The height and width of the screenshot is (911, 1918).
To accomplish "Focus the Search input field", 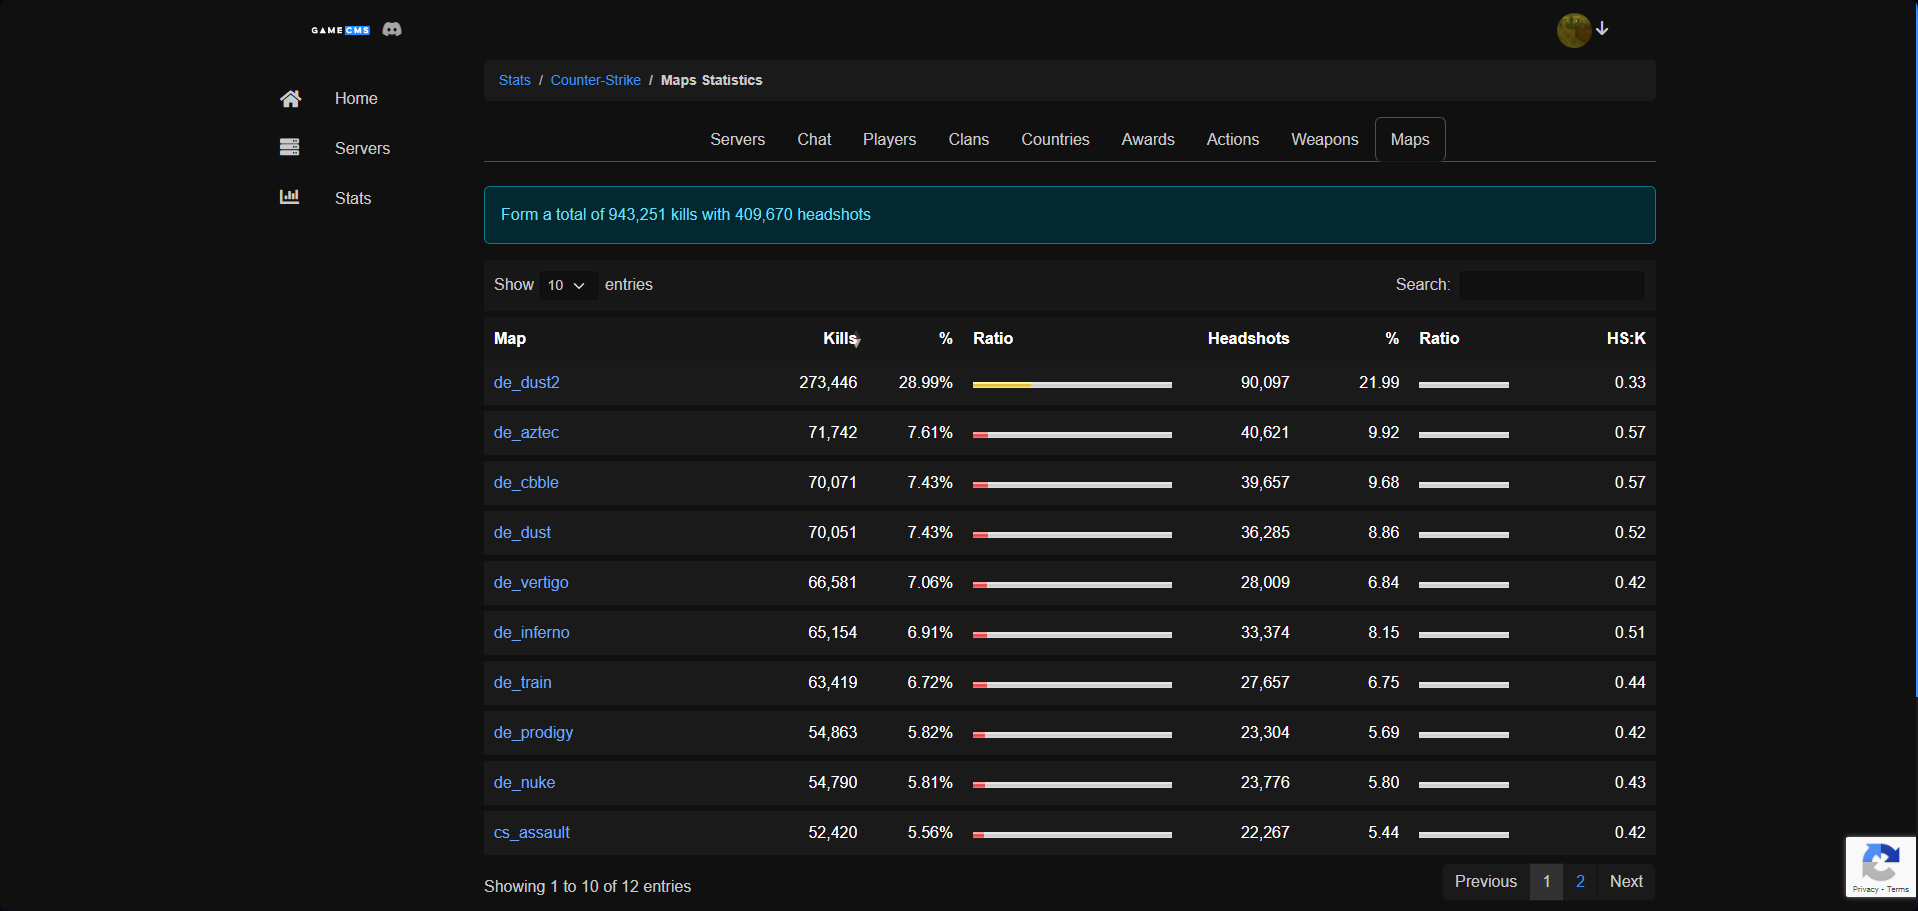I will (1551, 285).
